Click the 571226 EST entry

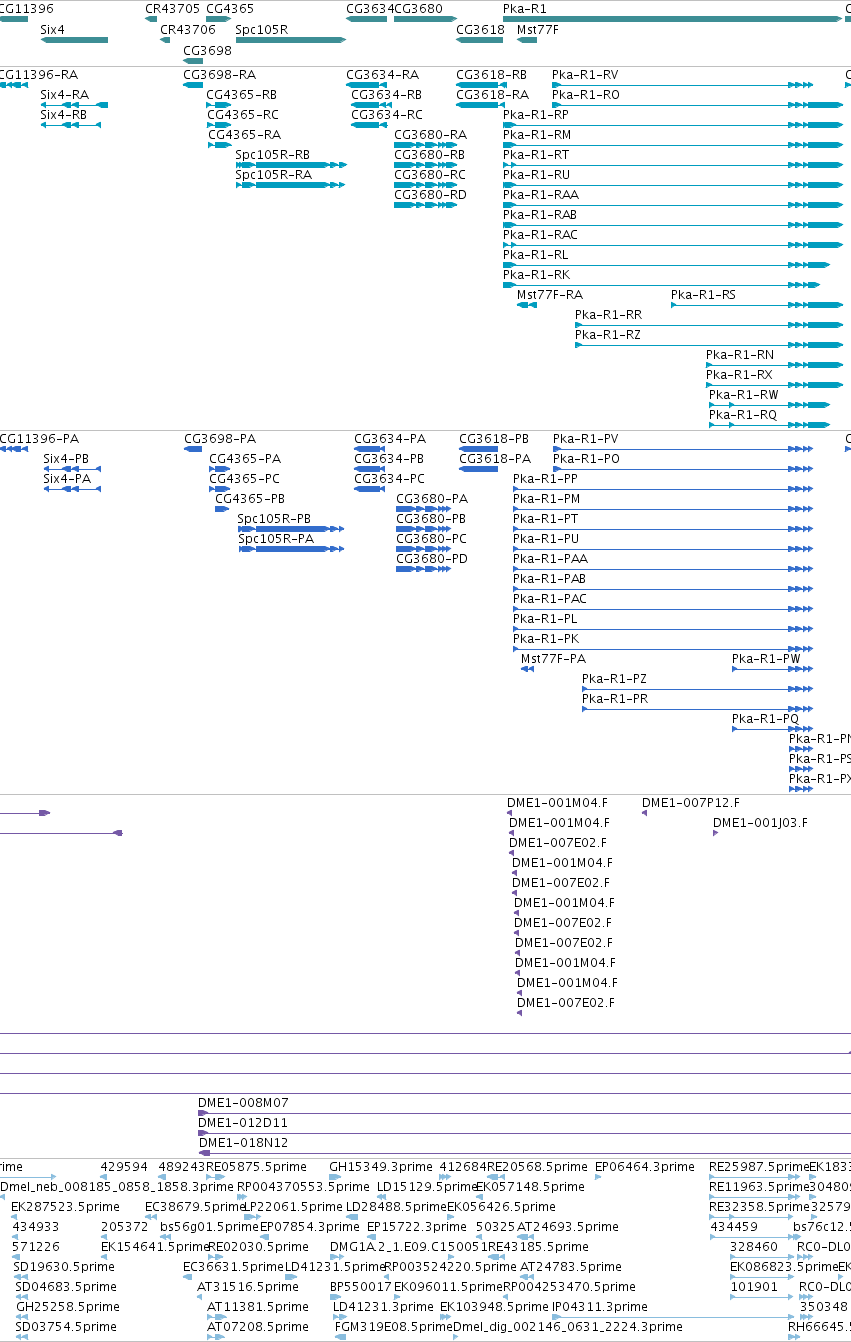[36, 1247]
